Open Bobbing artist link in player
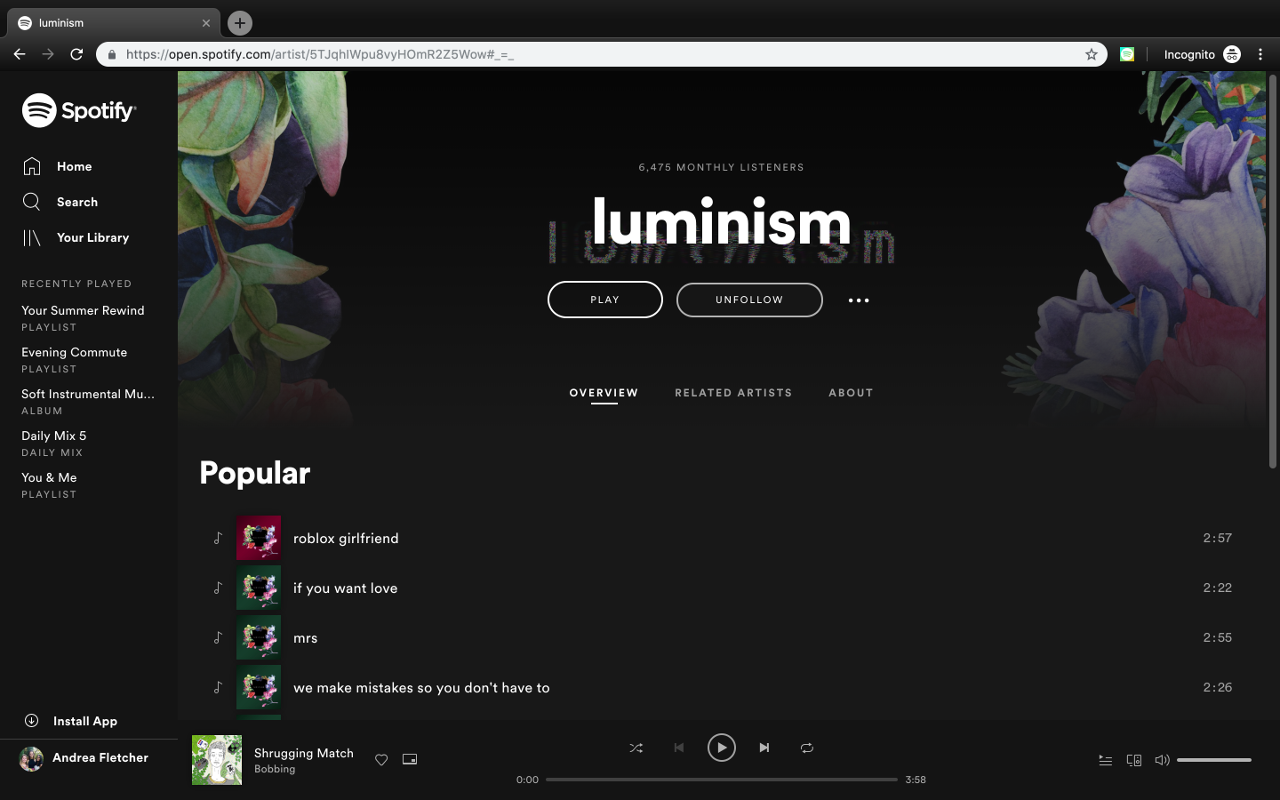The image size is (1280, 800). tap(274, 770)
